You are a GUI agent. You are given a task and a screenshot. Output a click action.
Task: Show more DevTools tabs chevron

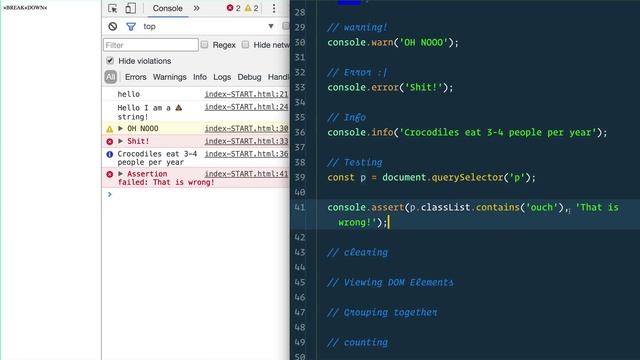tap(197, 8)
